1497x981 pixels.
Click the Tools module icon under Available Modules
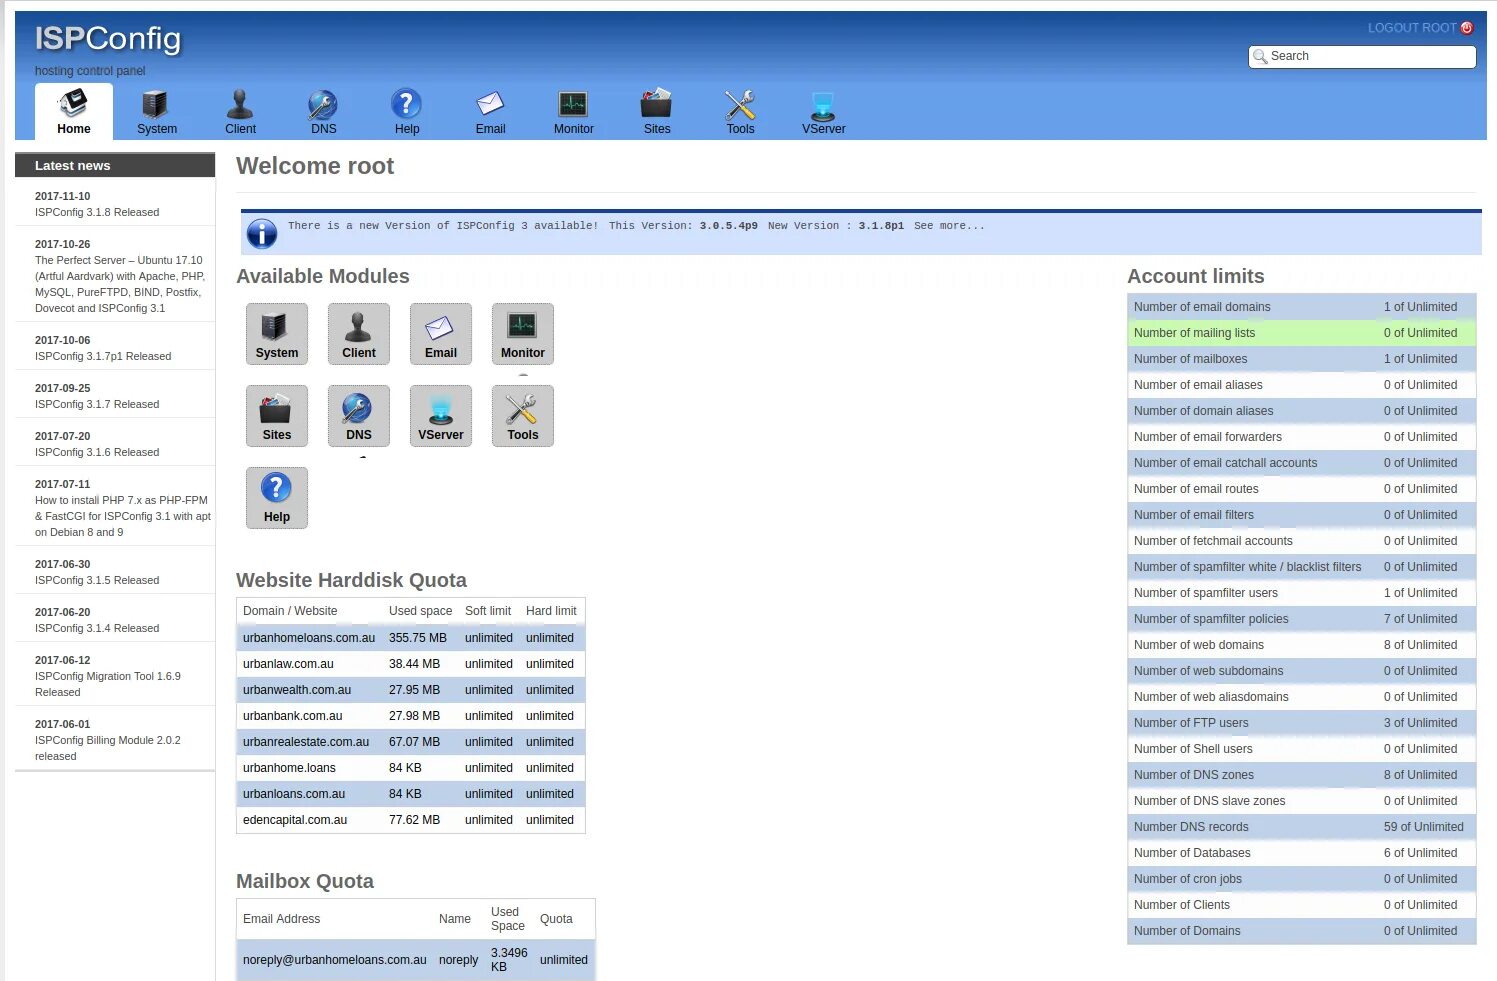pyautogui.click(x=523, y=416)
